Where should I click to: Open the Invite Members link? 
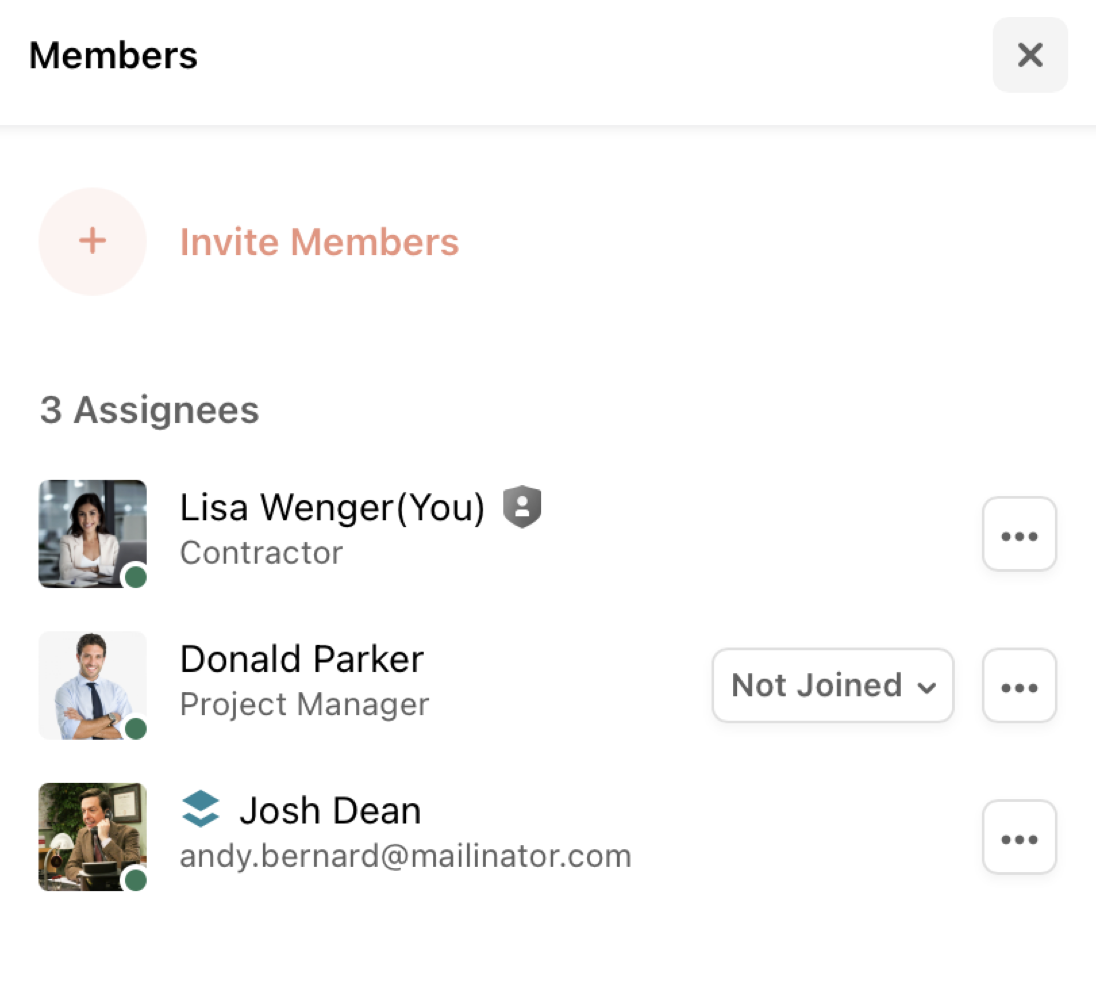(319, 243)
